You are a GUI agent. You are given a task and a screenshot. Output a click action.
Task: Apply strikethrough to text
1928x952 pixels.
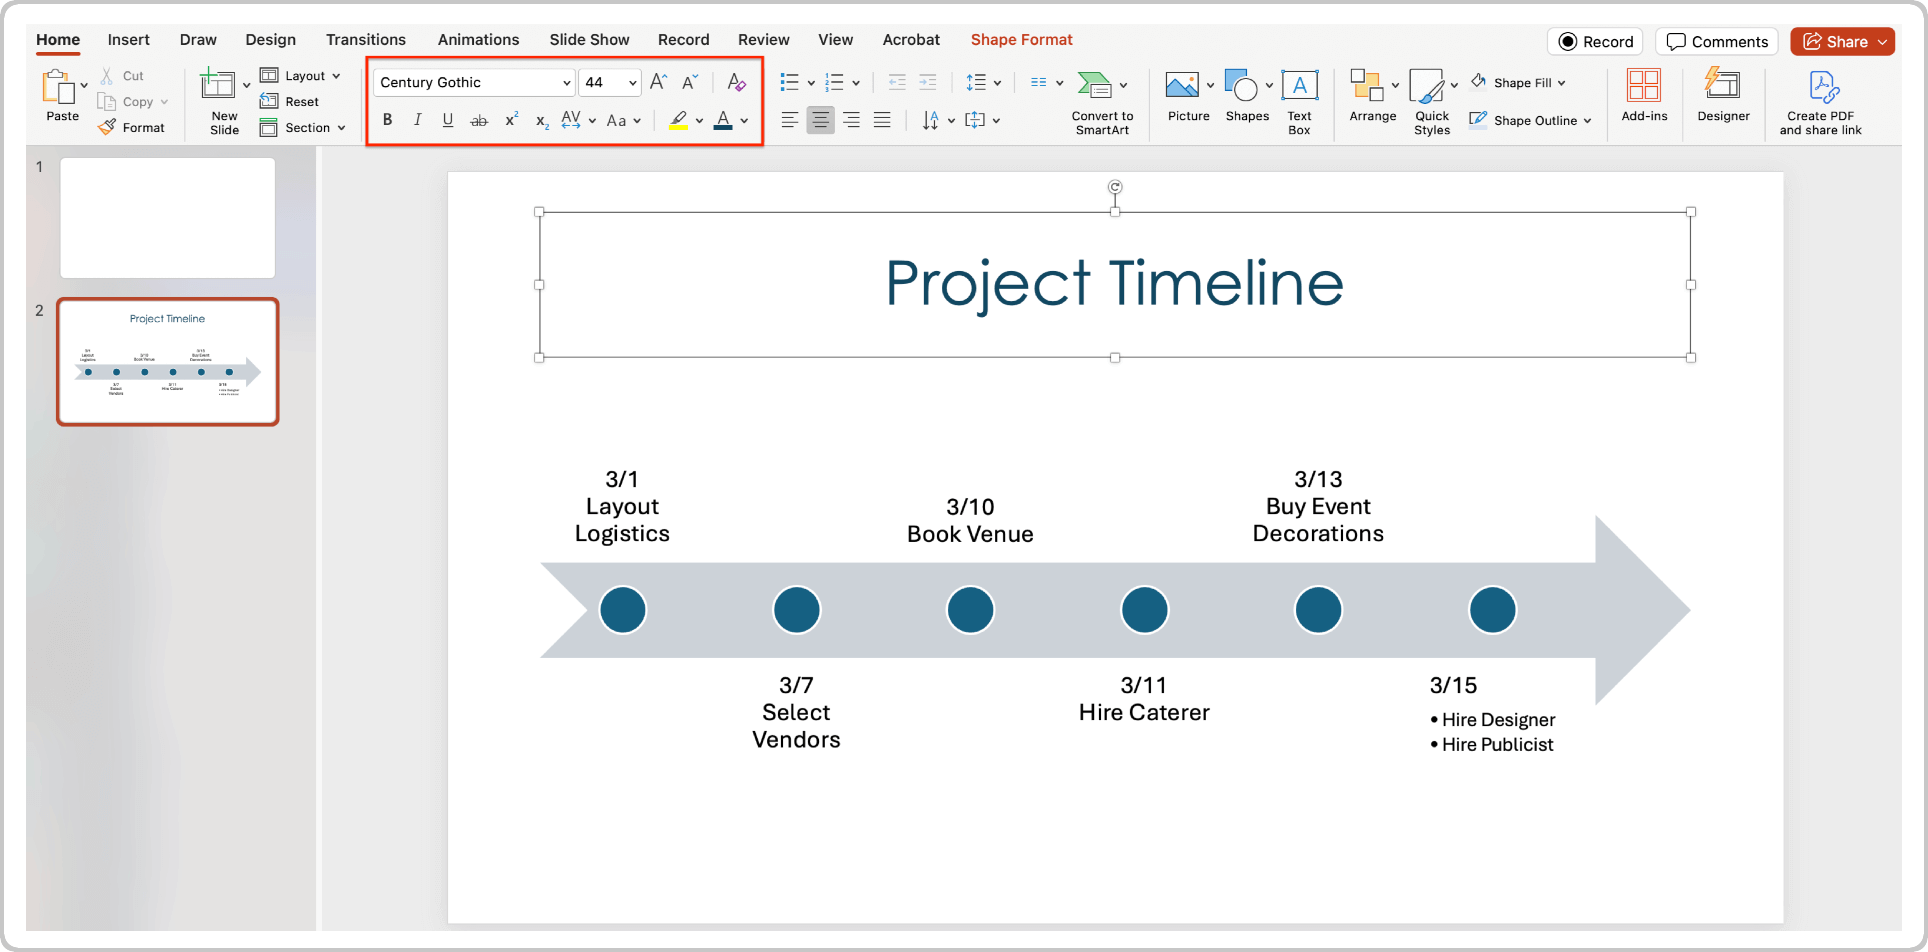tap(479, 120)
